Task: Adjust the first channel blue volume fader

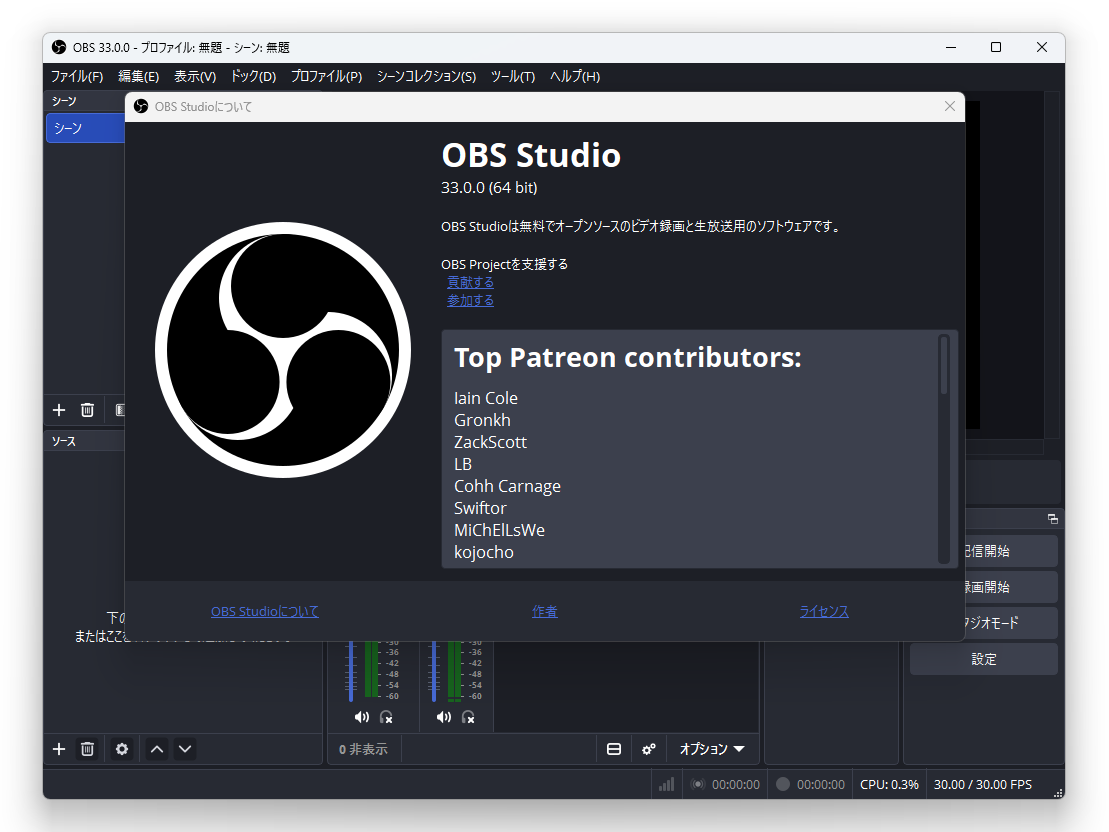Action: 351,671
